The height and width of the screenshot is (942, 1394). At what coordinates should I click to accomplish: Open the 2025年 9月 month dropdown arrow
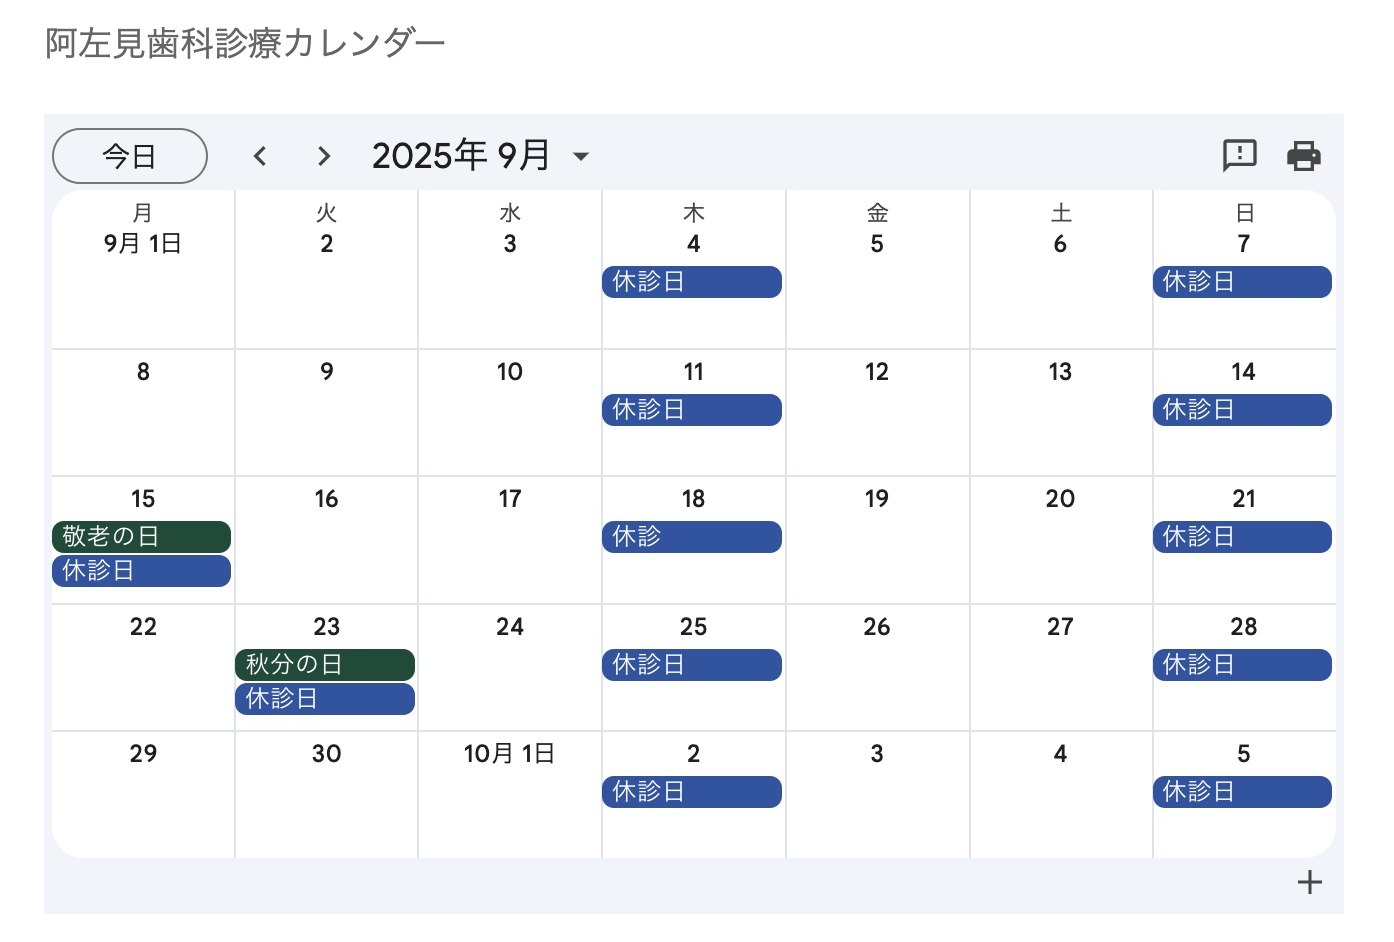tap(581, 156)
